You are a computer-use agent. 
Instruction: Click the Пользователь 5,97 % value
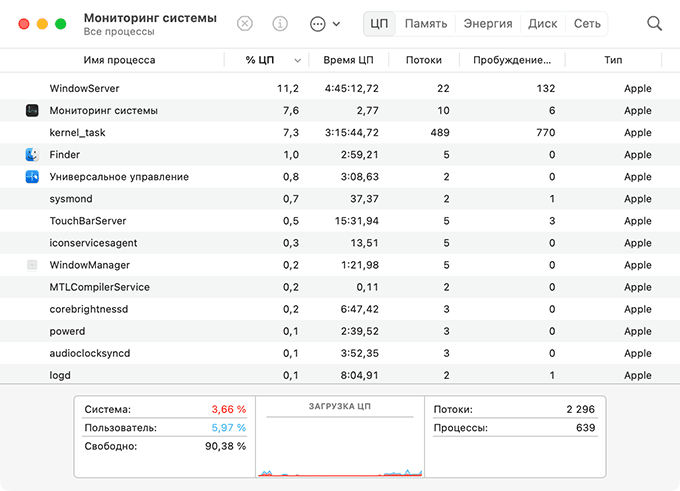click(229, 427)
